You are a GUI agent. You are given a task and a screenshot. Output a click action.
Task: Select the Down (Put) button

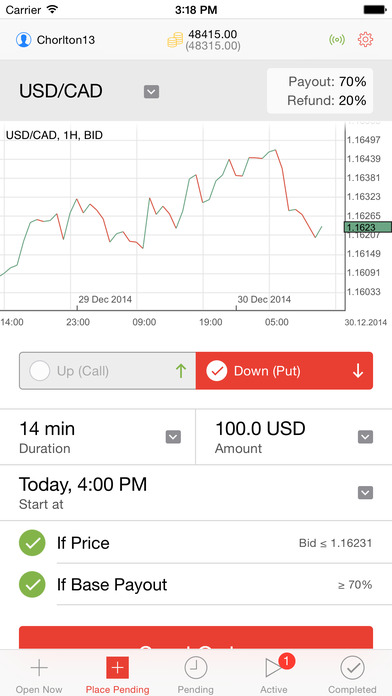[284, 371]
